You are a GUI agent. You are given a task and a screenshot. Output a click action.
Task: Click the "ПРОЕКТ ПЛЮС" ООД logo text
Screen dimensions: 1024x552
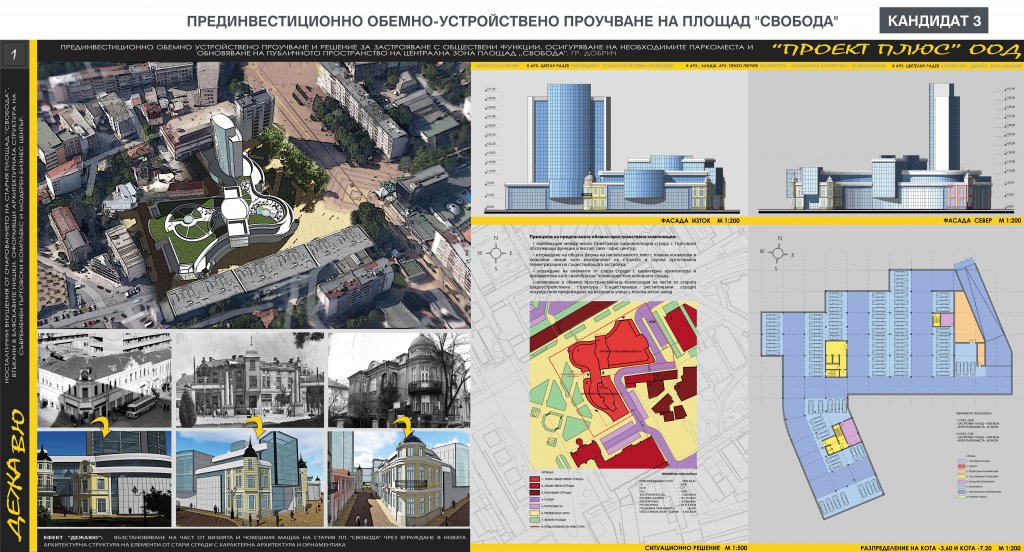point(895,50)
